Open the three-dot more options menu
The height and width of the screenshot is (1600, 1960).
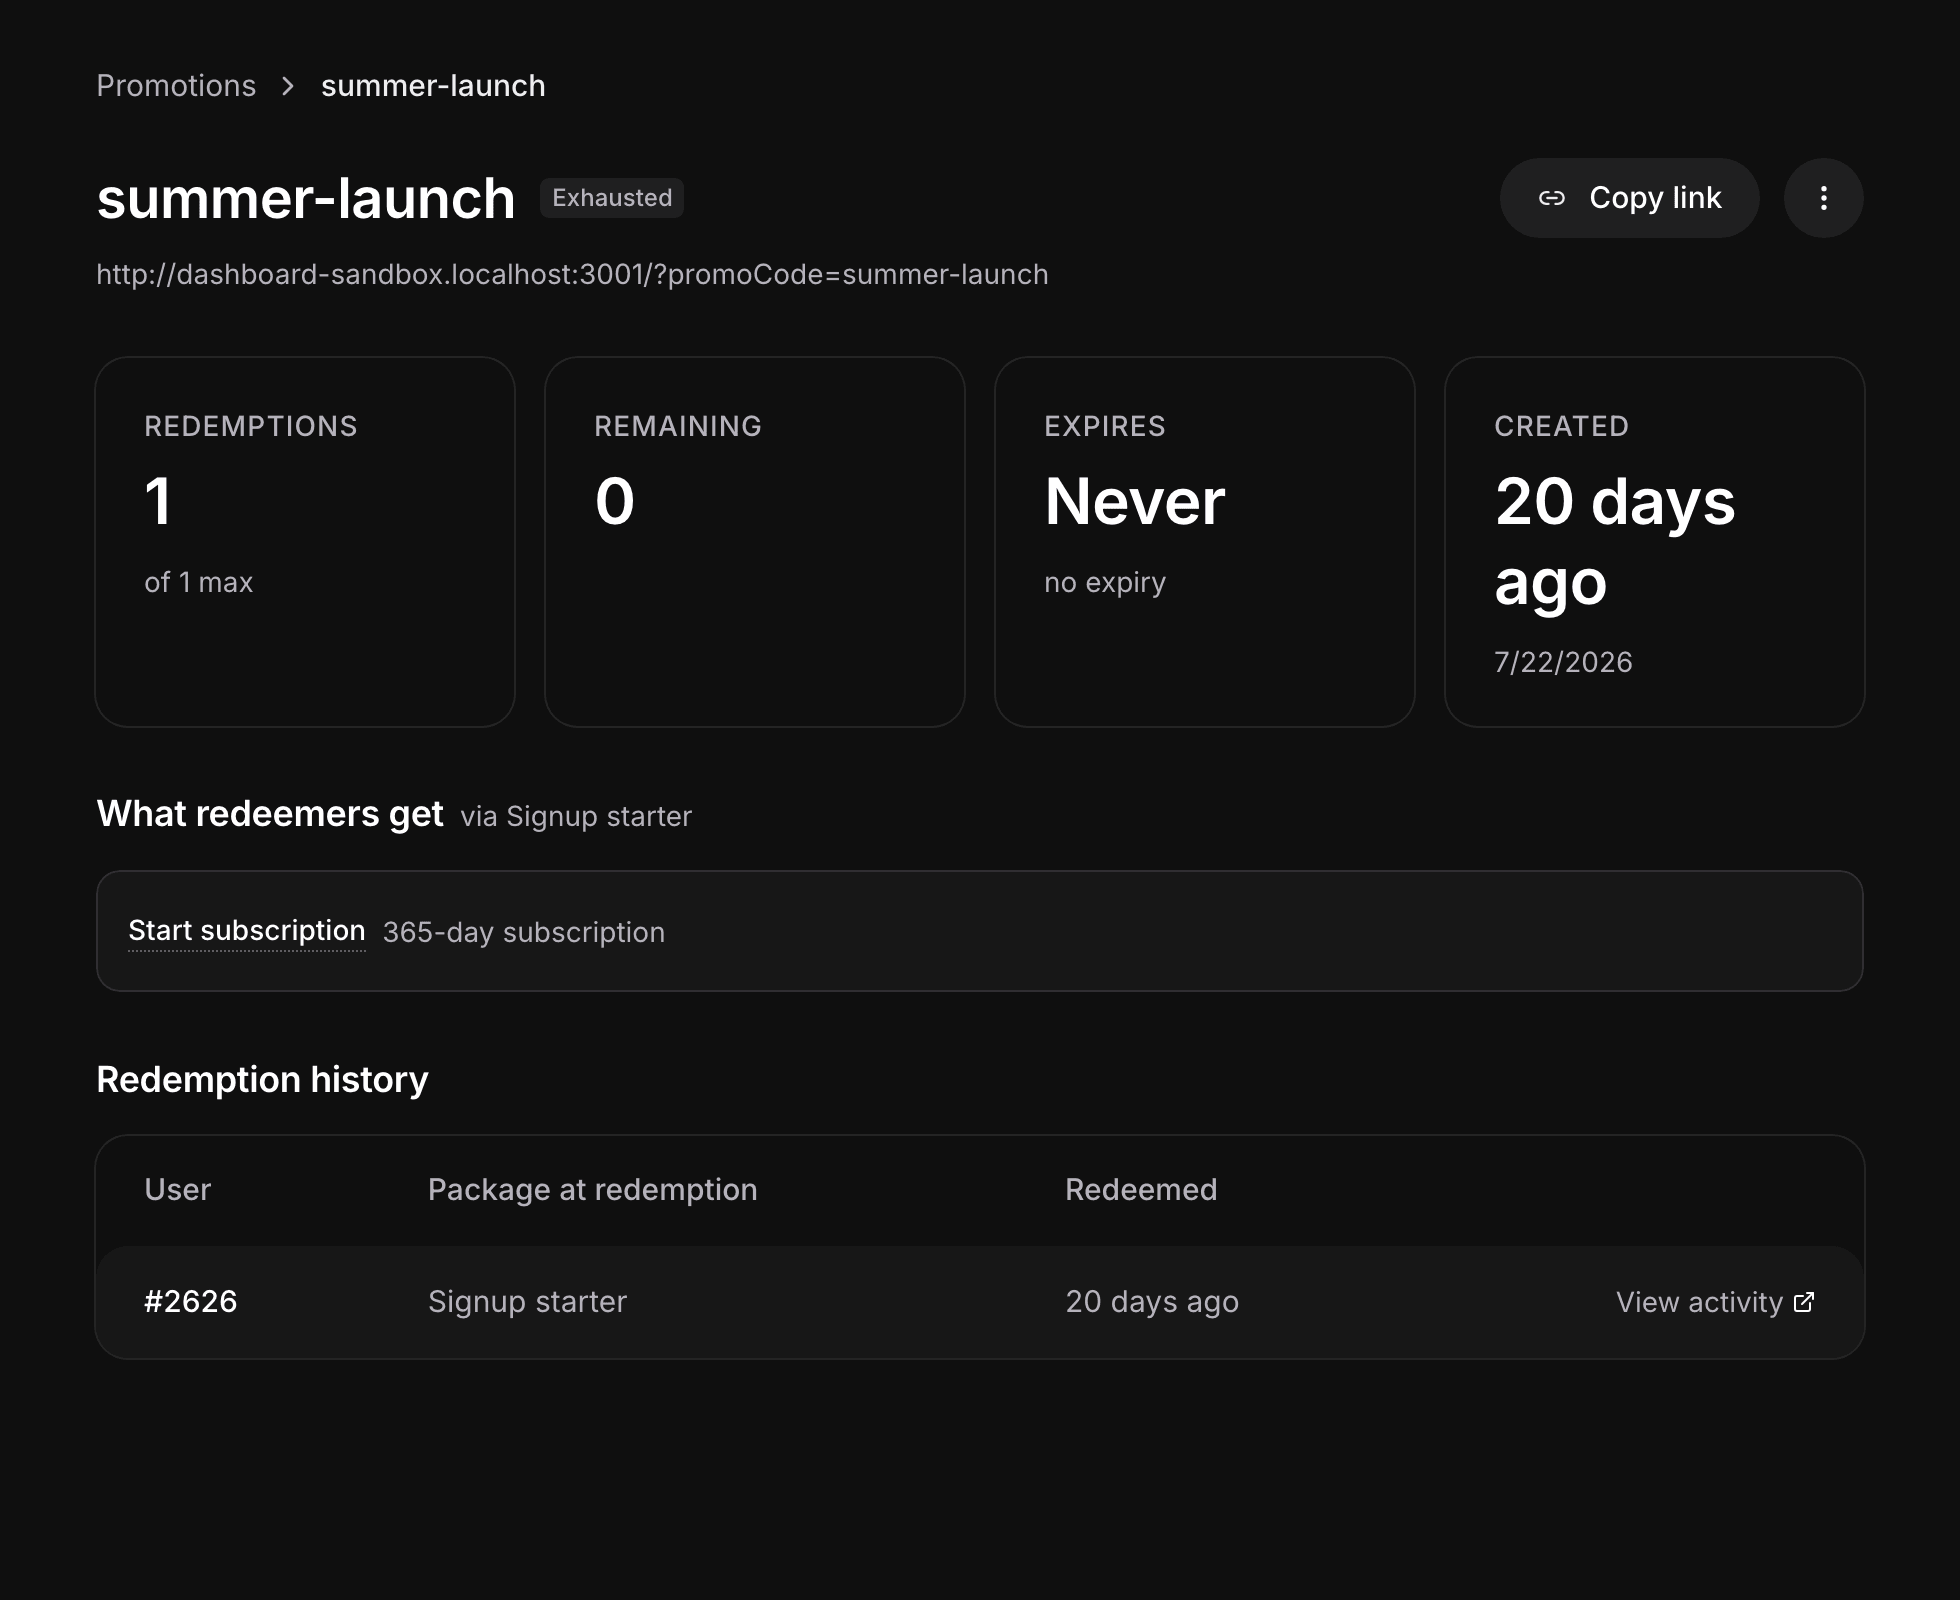(1823, 198)
